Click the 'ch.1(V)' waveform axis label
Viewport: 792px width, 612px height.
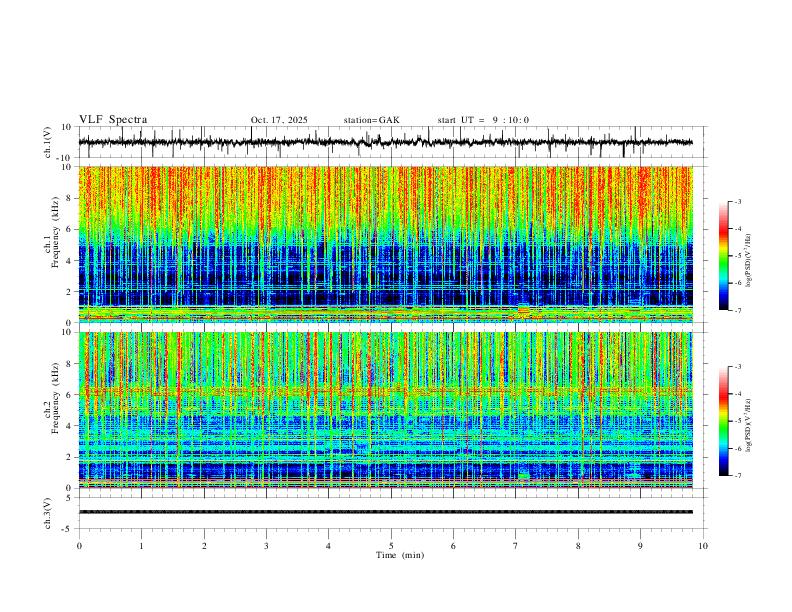[48, 142]
